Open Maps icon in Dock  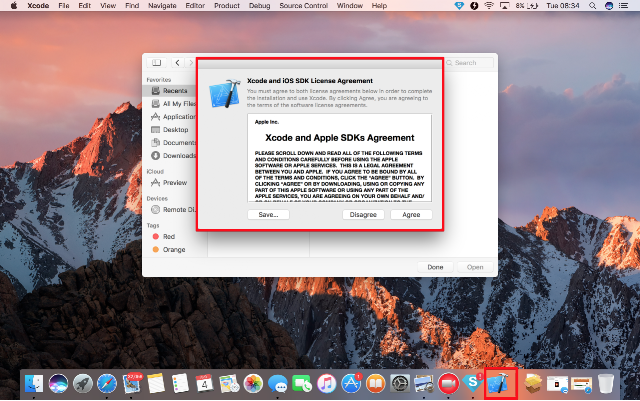[229, 384]
